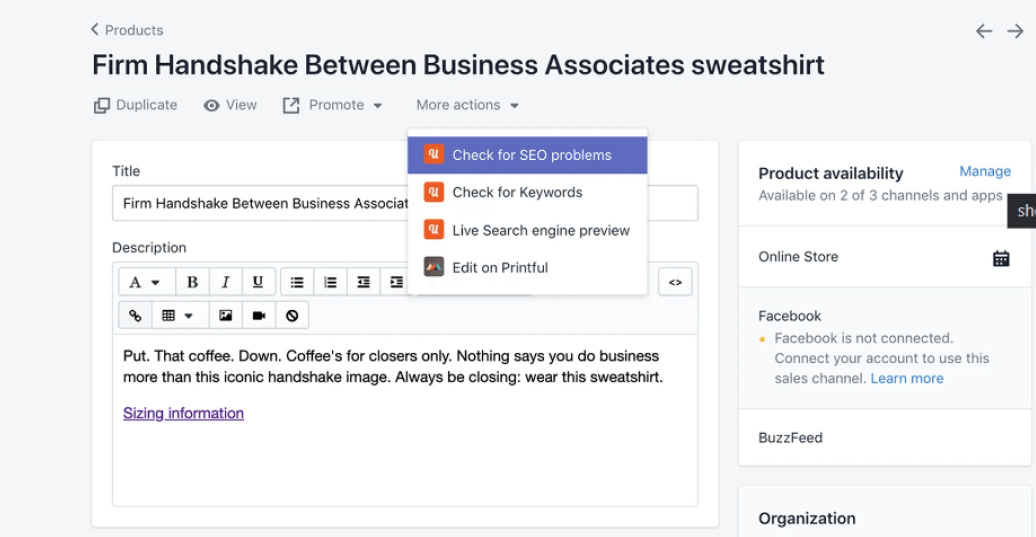Select Check for Keywords
This screenshot has width=1036, height=537.
pos(527,192)
